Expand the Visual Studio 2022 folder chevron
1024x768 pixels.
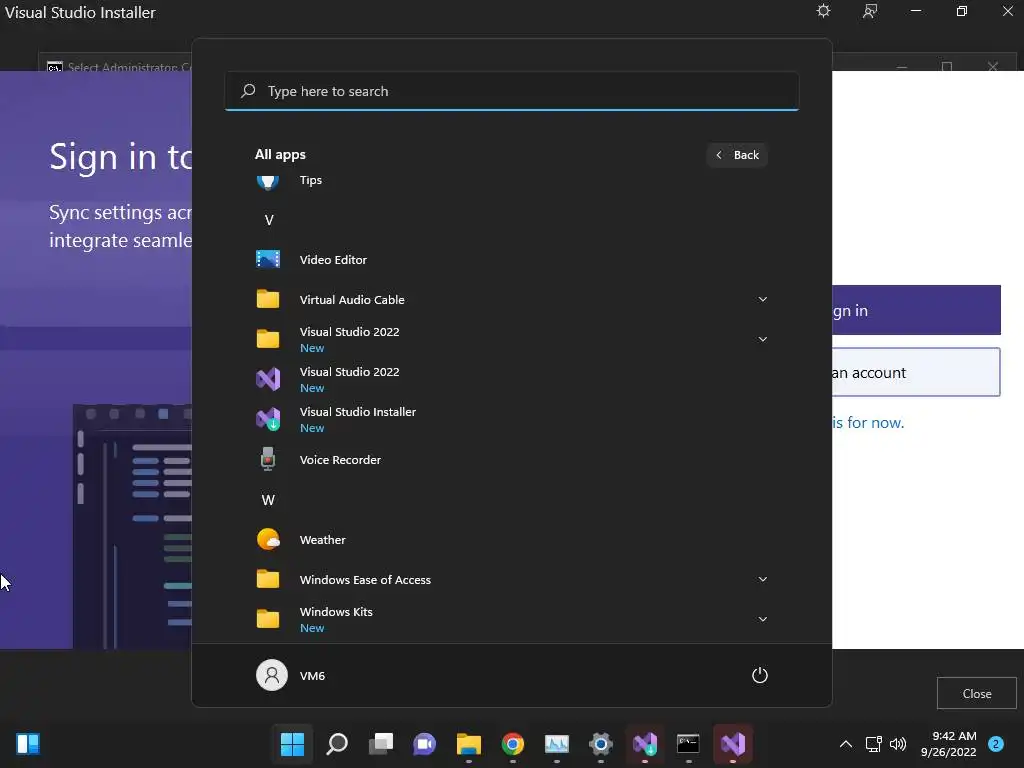point(762,339)
